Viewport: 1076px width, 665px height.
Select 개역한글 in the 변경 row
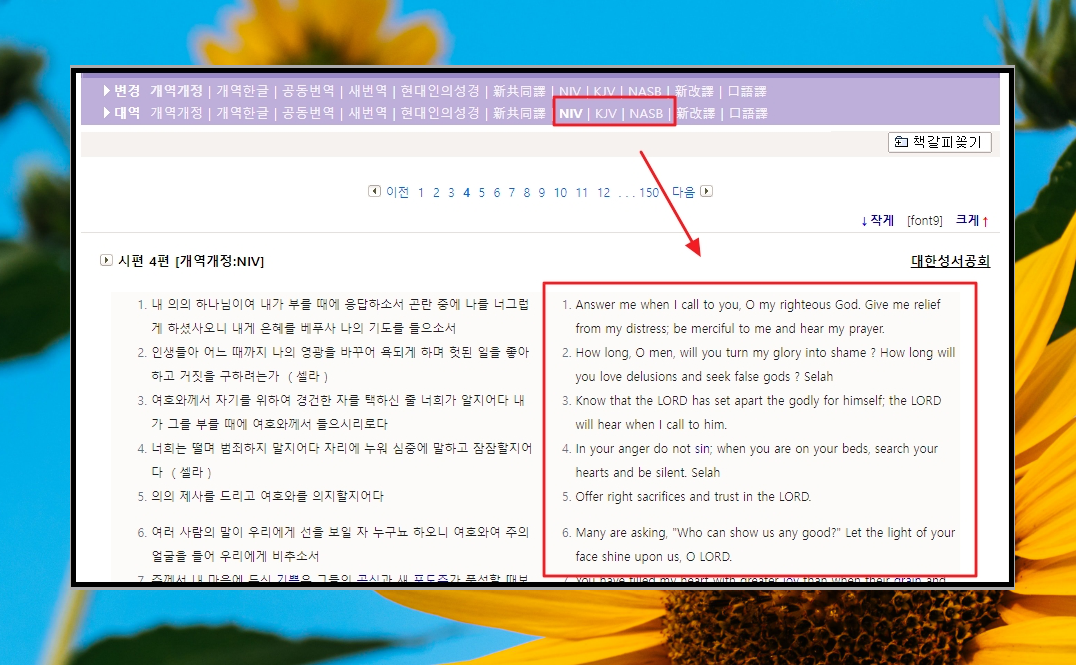coord(242,91)
